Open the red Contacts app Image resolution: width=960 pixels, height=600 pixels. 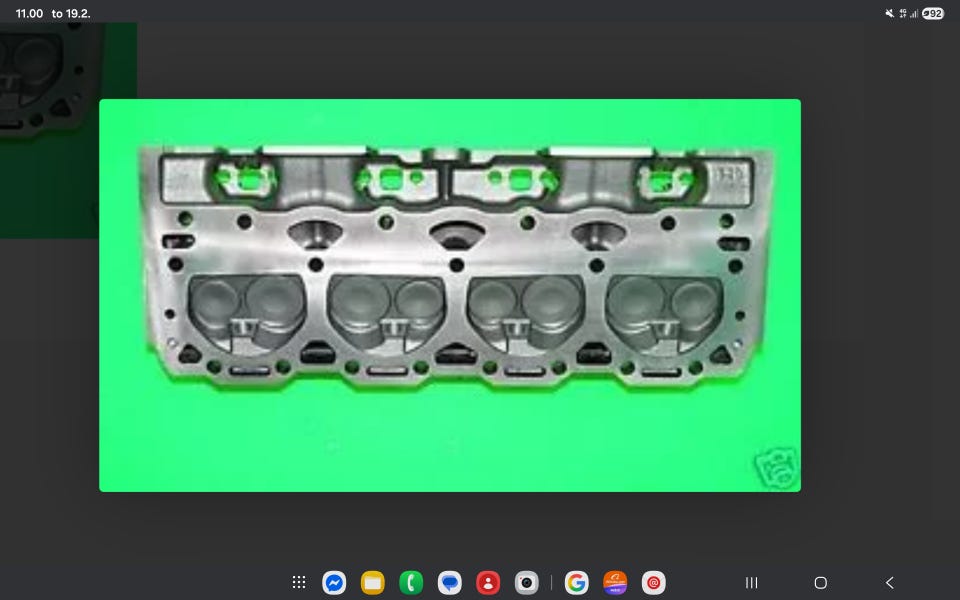click(x=488, y=582)
